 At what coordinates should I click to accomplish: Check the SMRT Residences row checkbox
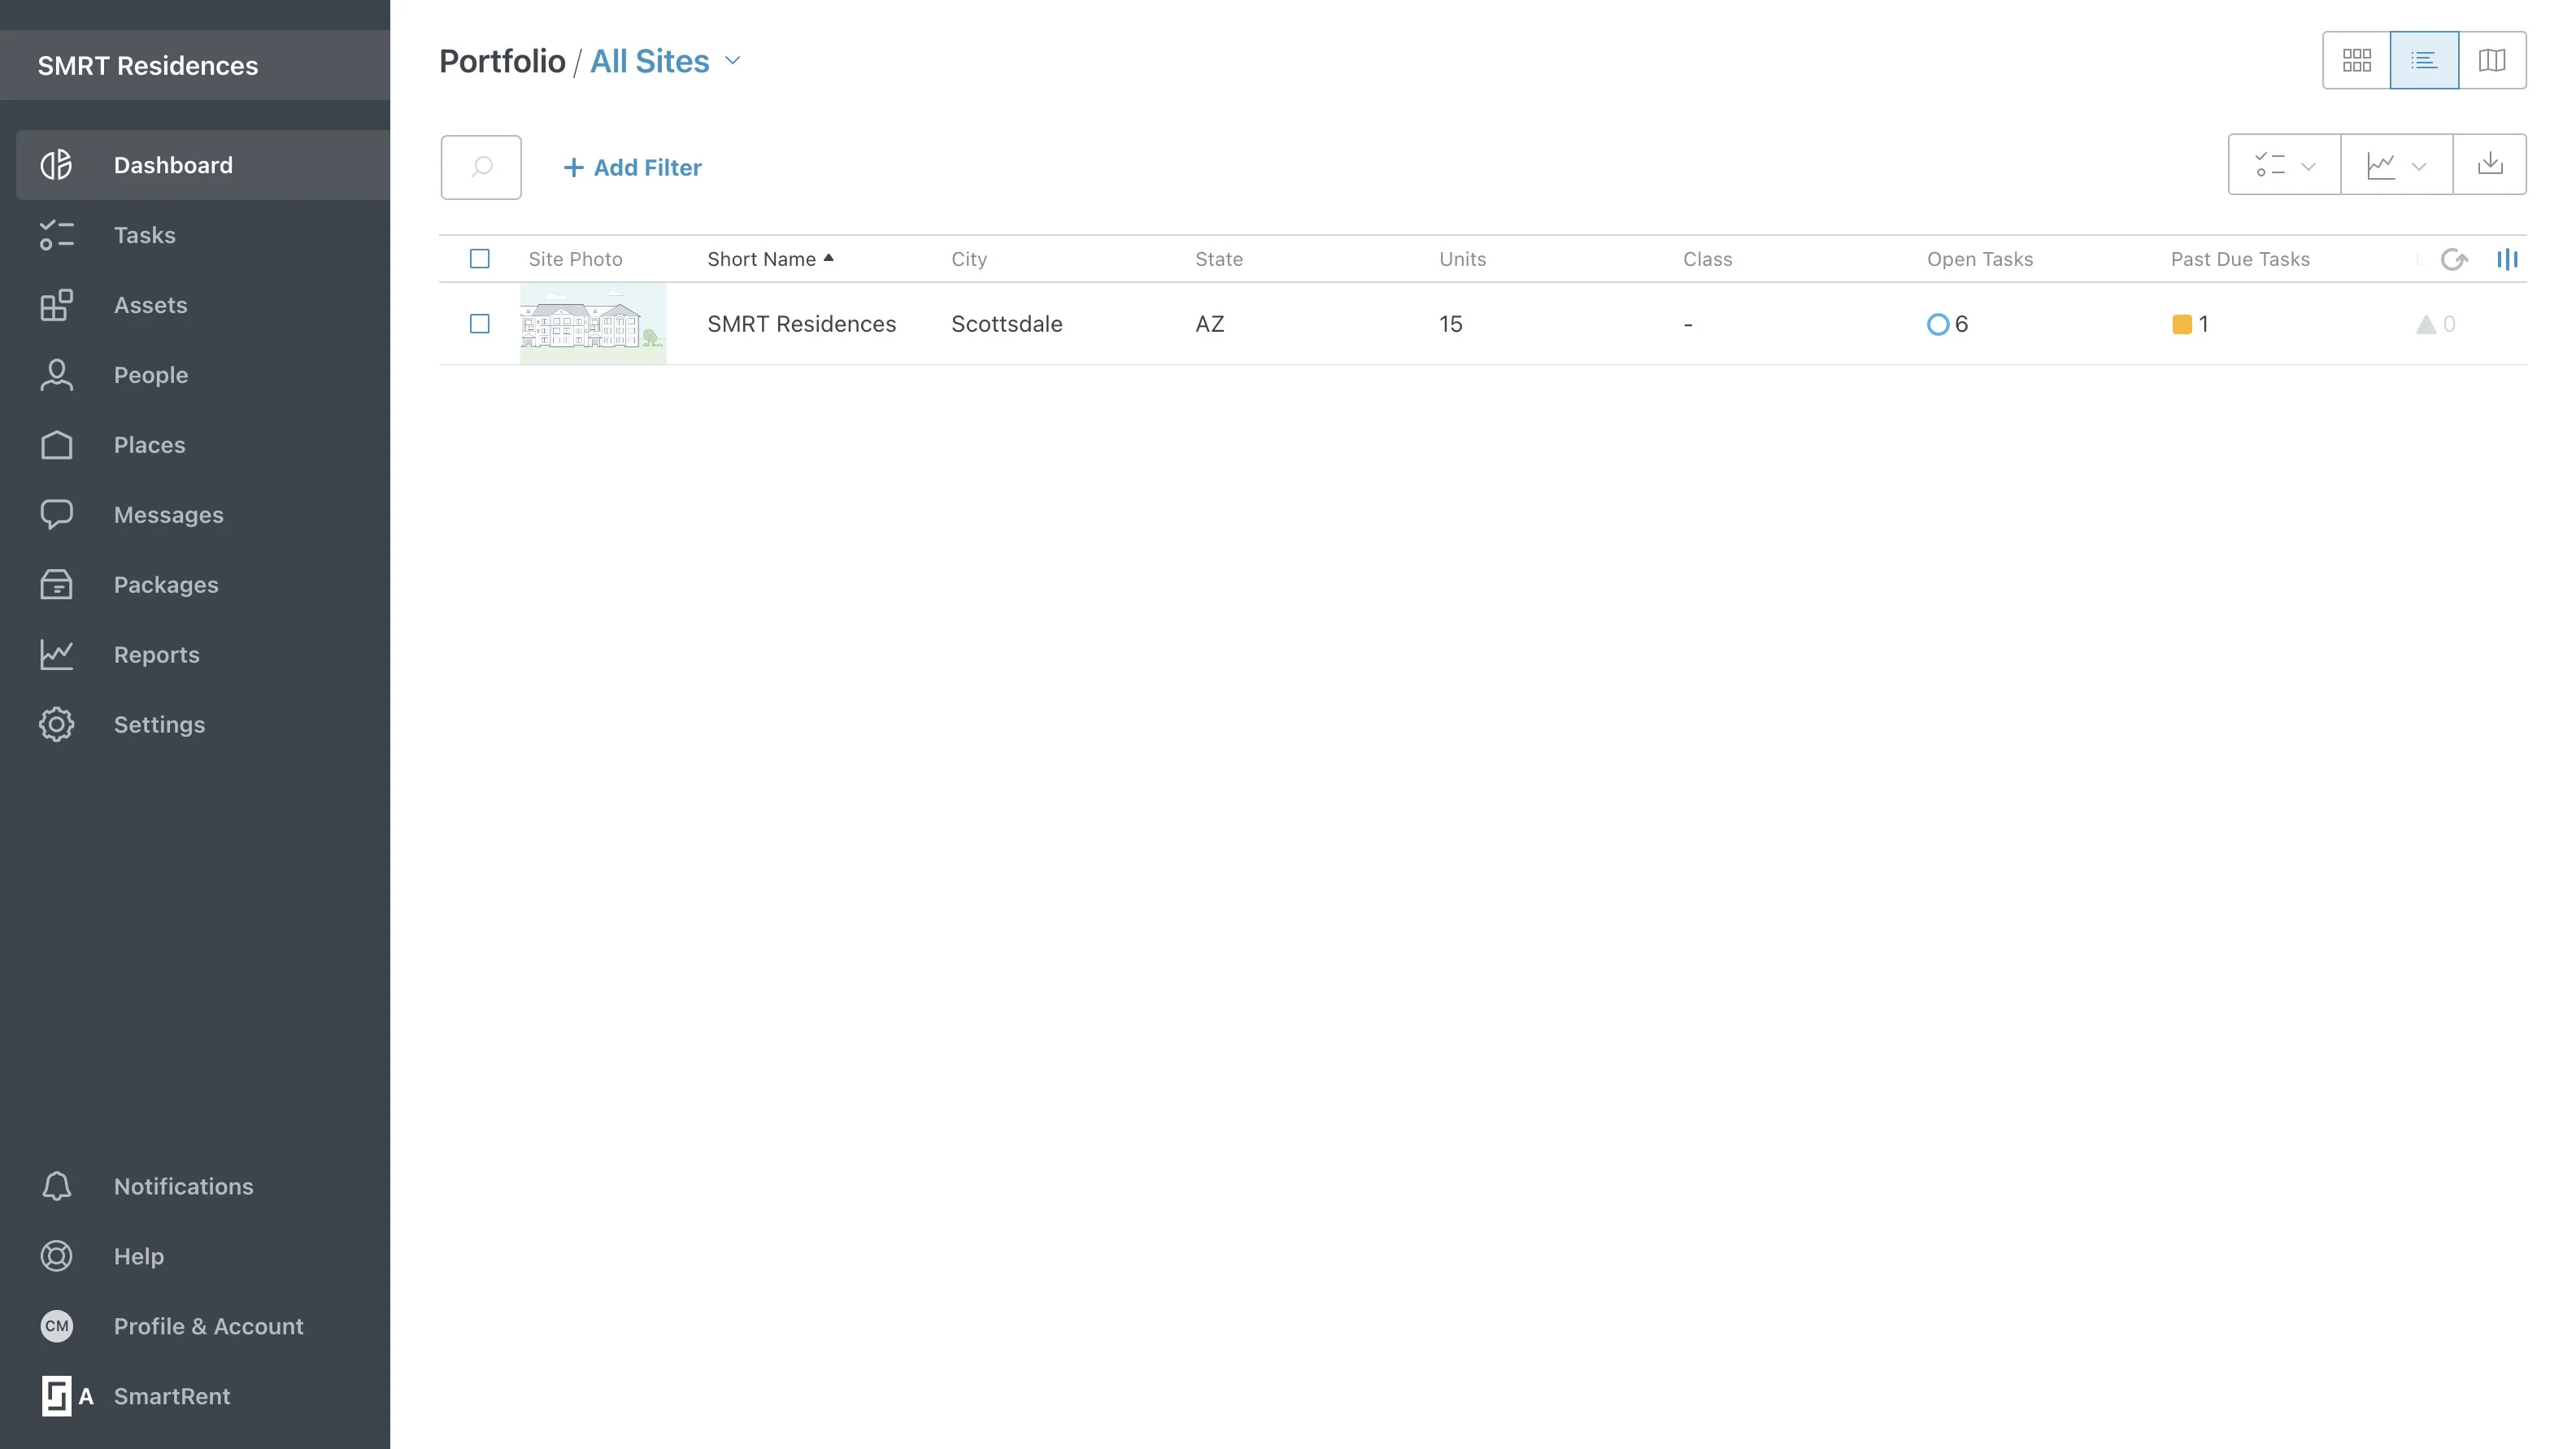[x=480, y=324]
